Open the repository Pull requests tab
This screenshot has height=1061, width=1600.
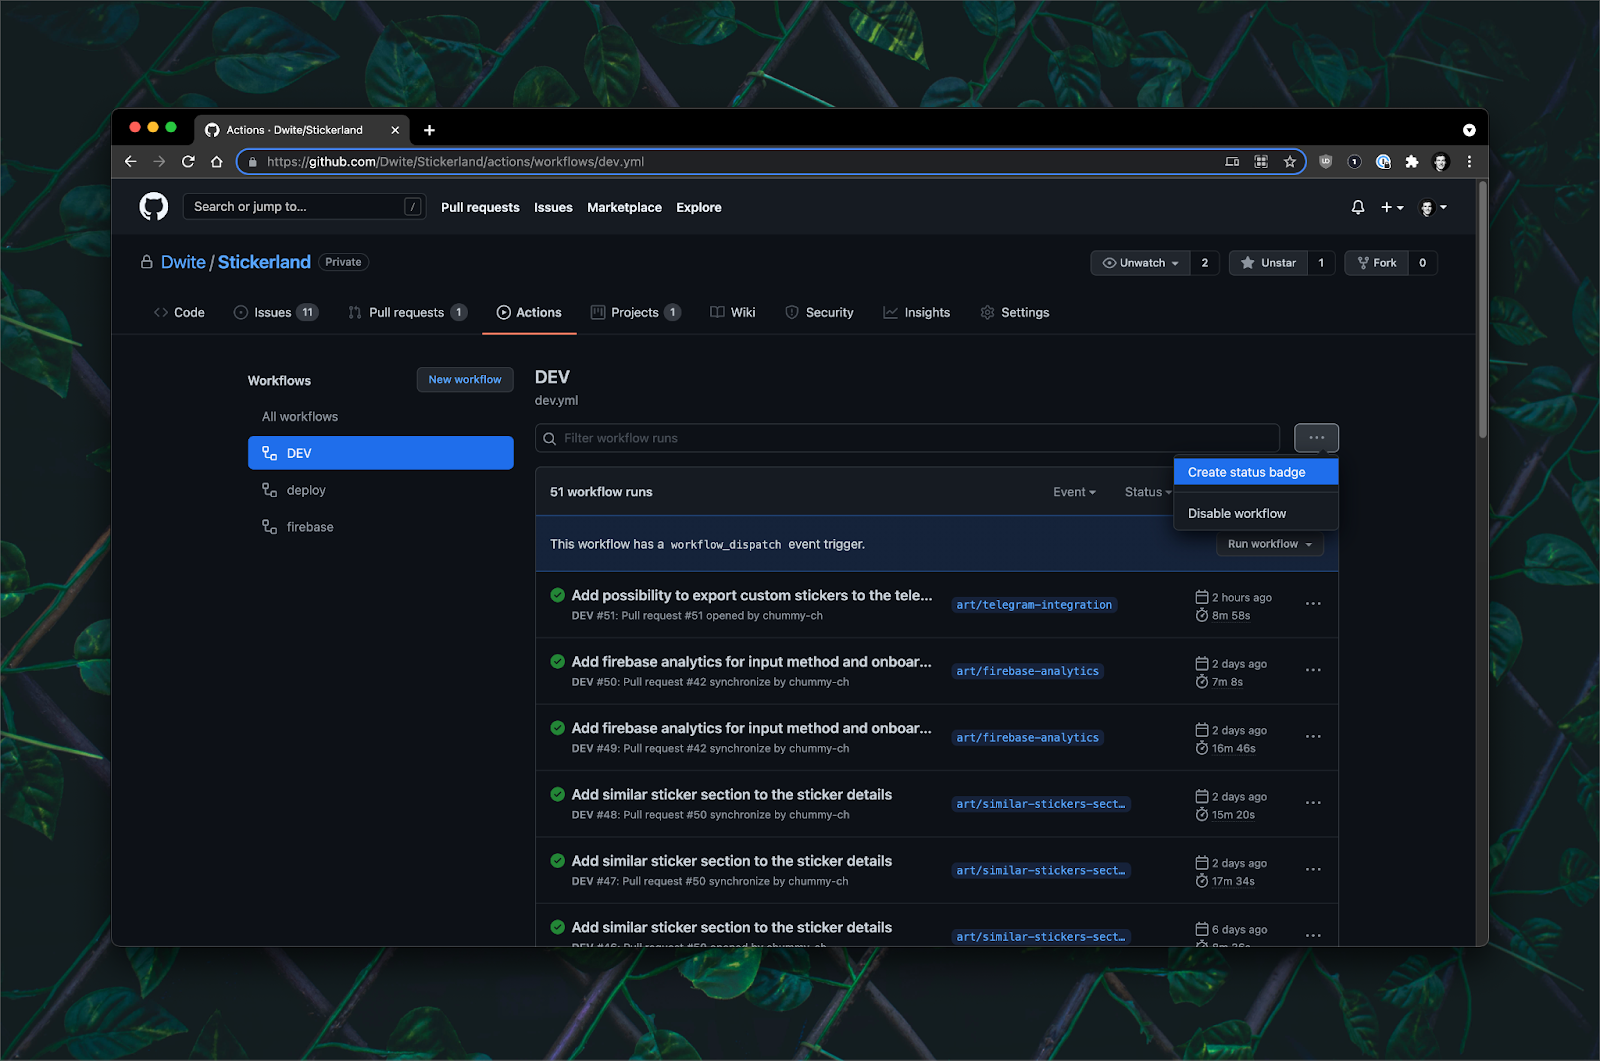click(407, 313)
